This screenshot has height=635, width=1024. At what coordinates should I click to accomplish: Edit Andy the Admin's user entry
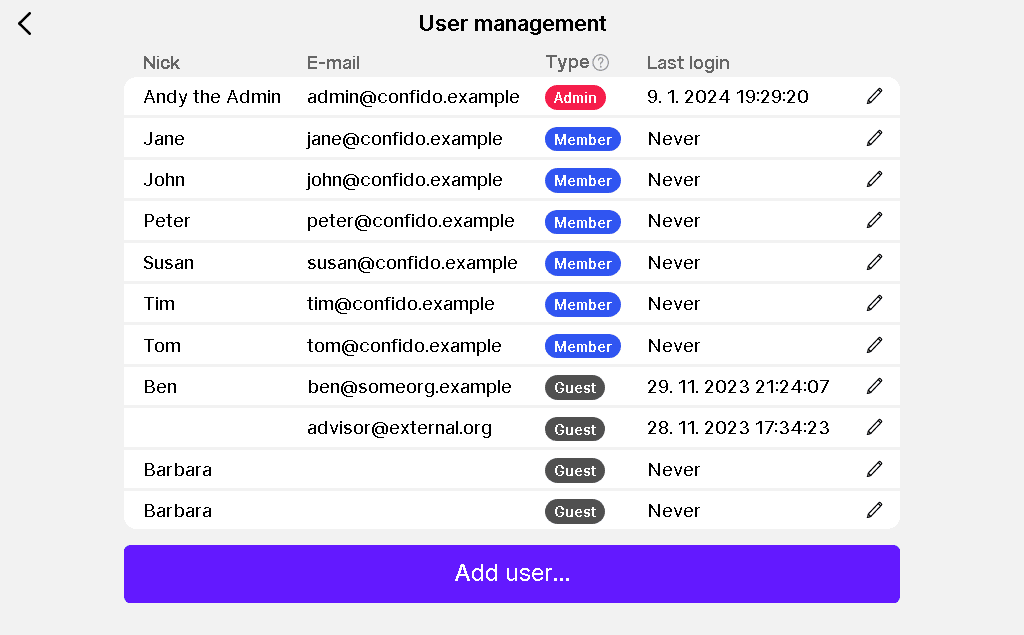pos(874,97)
